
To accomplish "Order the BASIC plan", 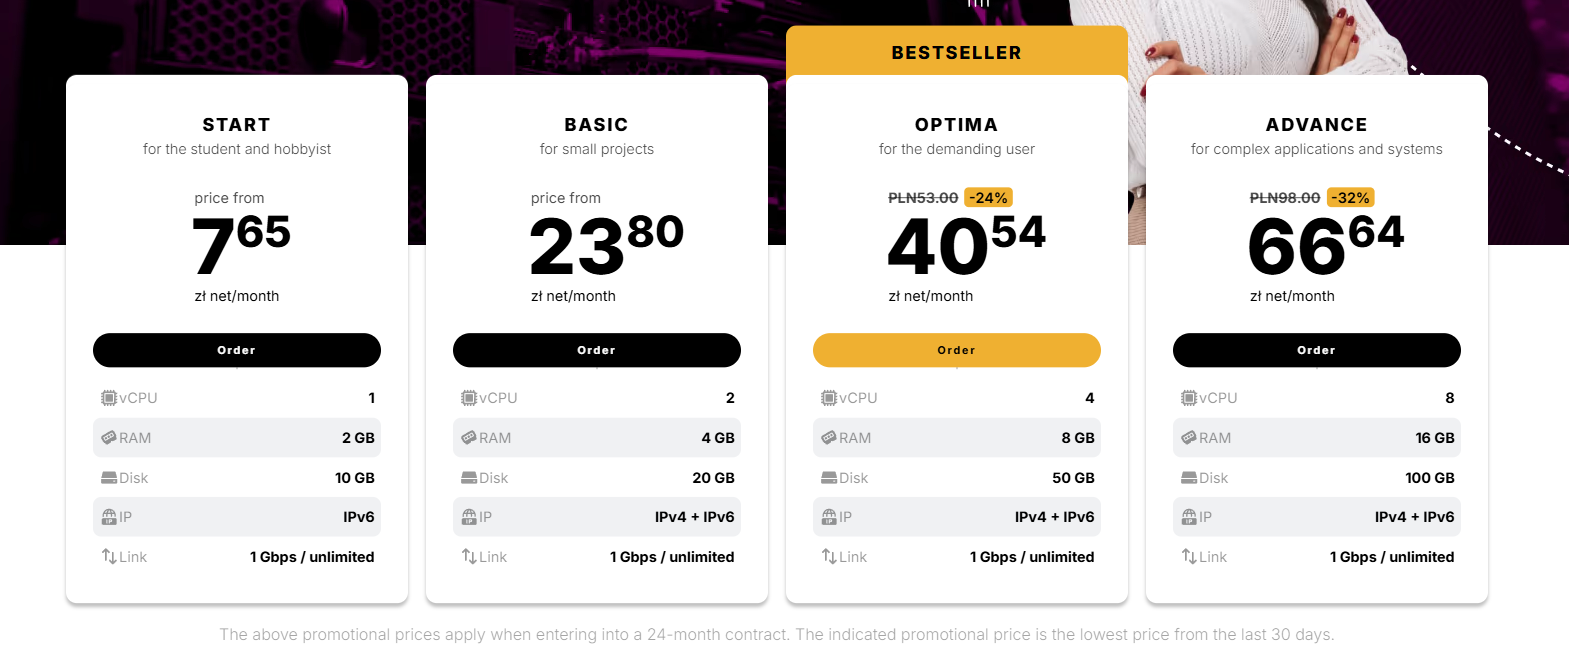I will pyautogui.click(x=597, y=350).
